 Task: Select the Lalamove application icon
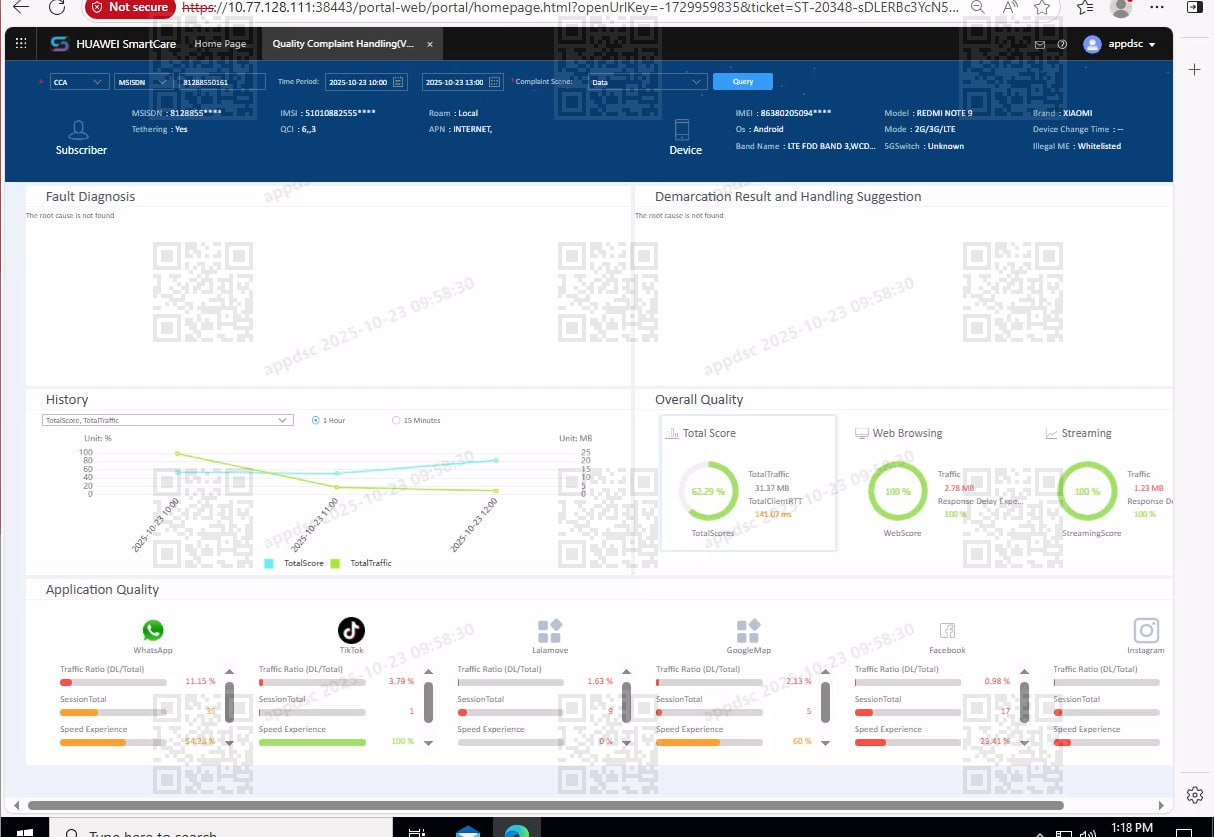click(549, 630)
